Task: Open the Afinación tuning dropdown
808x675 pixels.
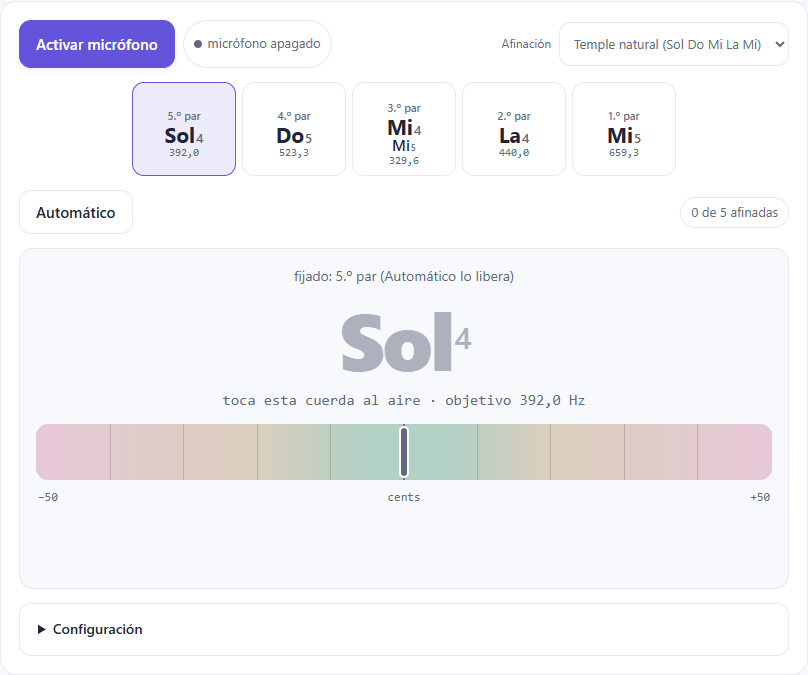Action: pyautogui.click(x=674, y=44)
